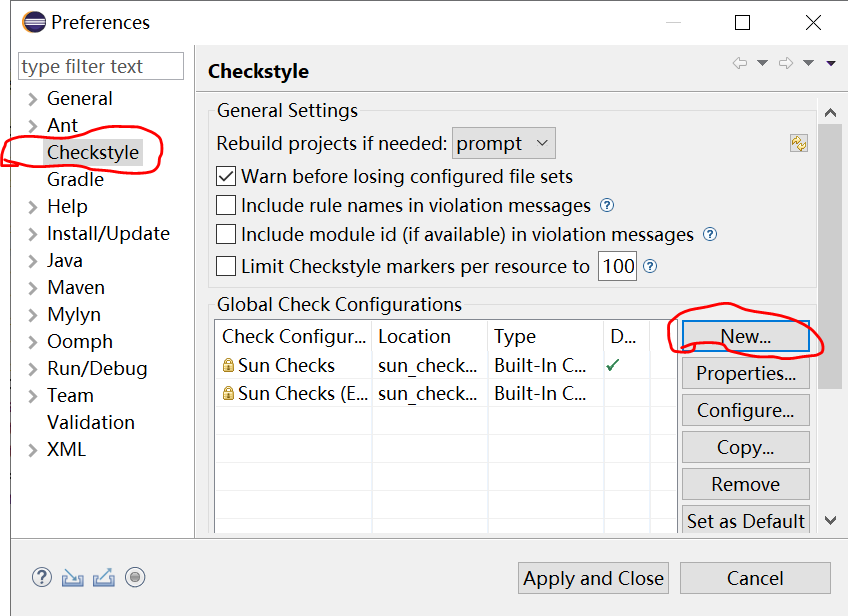Viewport: 848px width, 616px height.
Task: Enable Include rule names in violation messages
Action: tap(226, 206)
